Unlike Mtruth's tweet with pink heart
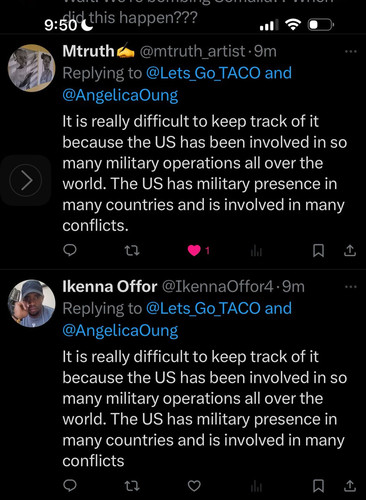 pos(194,250)
